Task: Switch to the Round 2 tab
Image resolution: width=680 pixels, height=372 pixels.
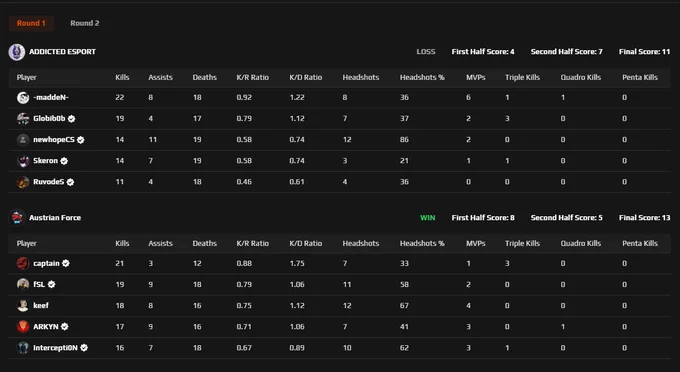Action: (x=85, y=23)
